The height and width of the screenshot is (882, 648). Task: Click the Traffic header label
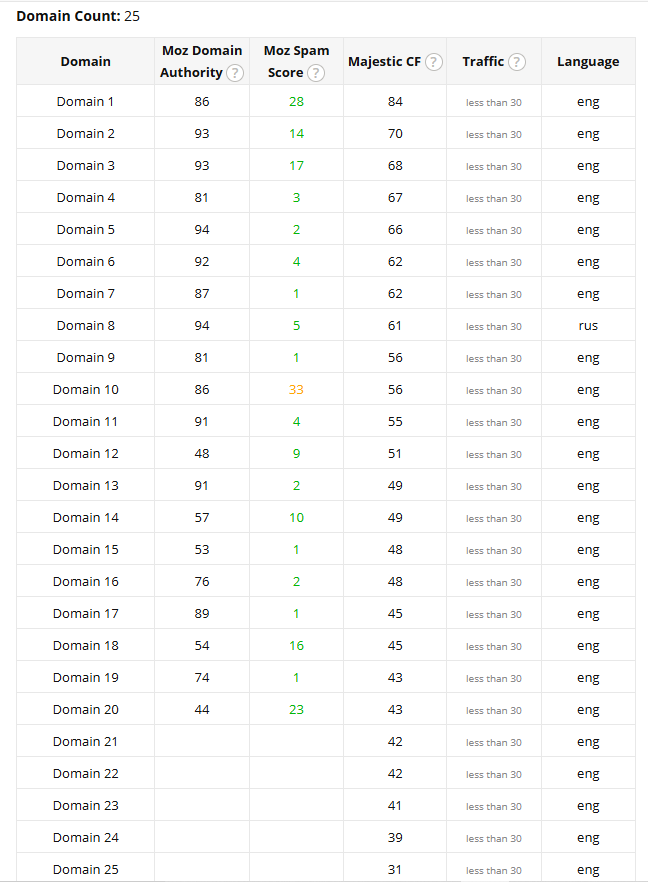tap(483, 62)
